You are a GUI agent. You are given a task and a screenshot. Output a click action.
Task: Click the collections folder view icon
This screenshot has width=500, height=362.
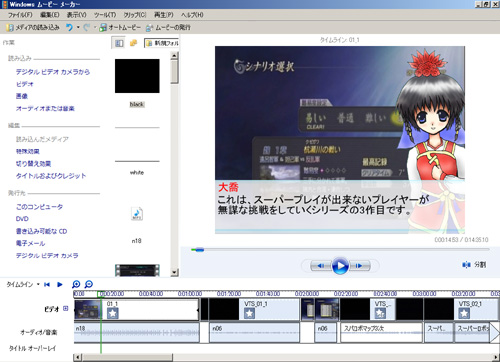[133, 43]
